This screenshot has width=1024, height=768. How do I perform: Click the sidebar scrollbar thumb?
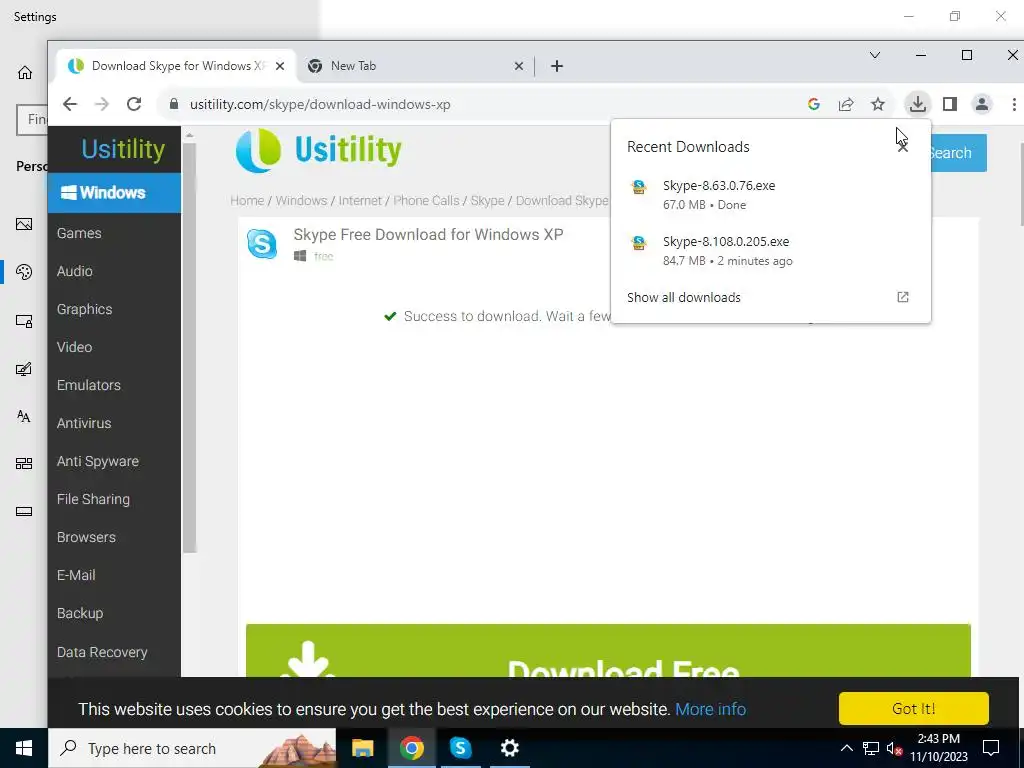click(189, 348)
